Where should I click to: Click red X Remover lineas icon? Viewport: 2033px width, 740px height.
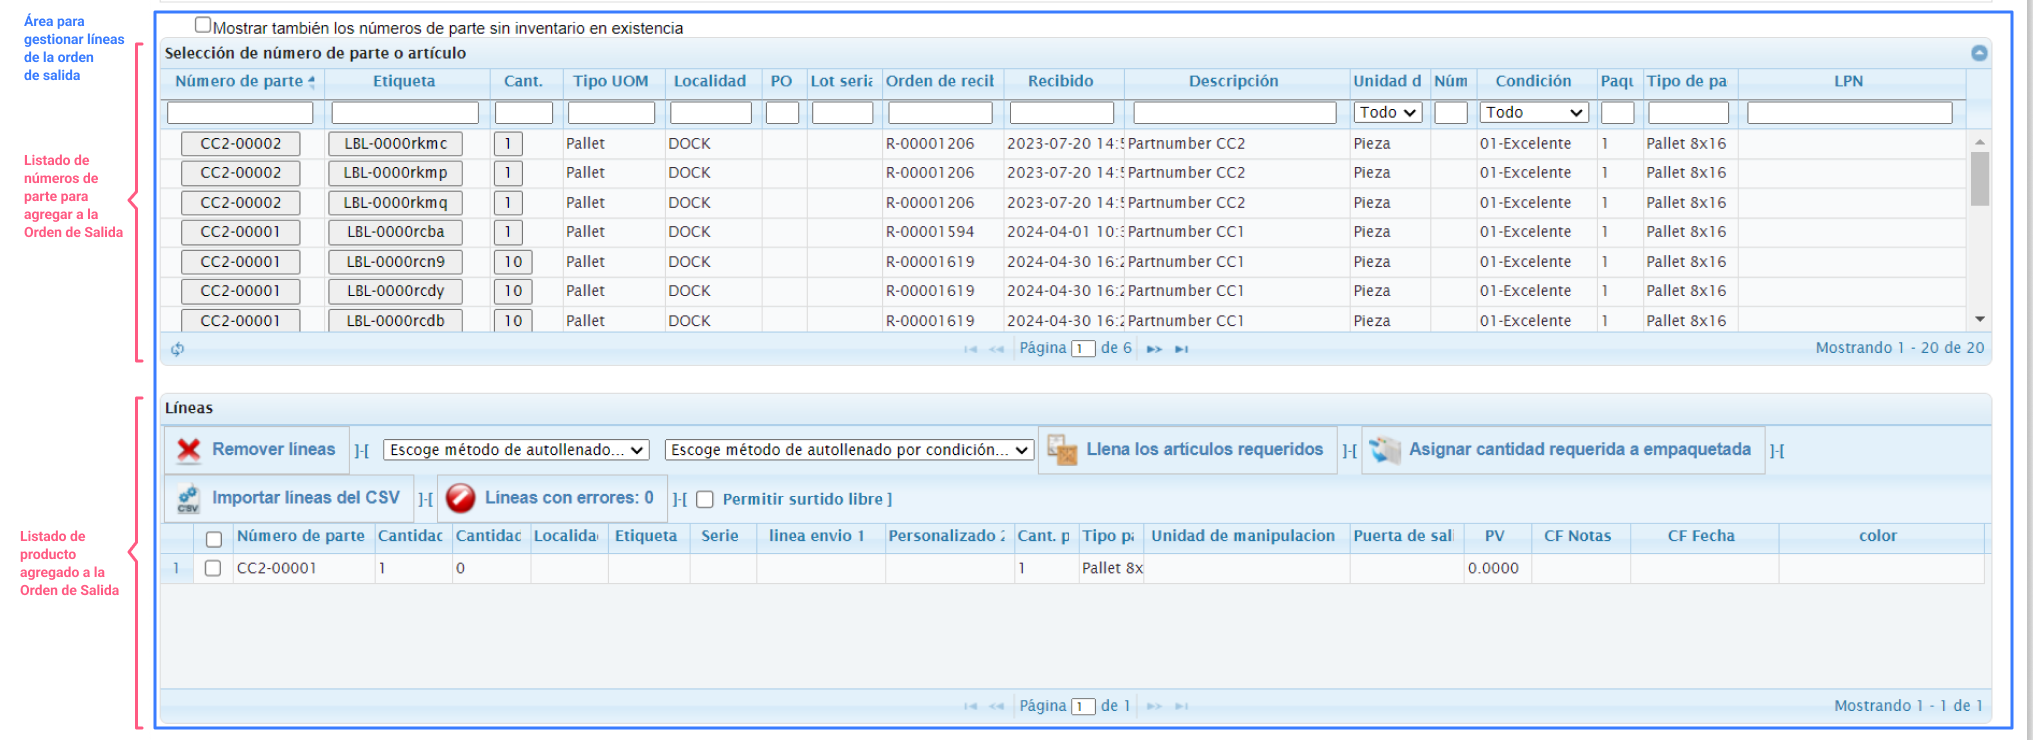coord(189,450)
